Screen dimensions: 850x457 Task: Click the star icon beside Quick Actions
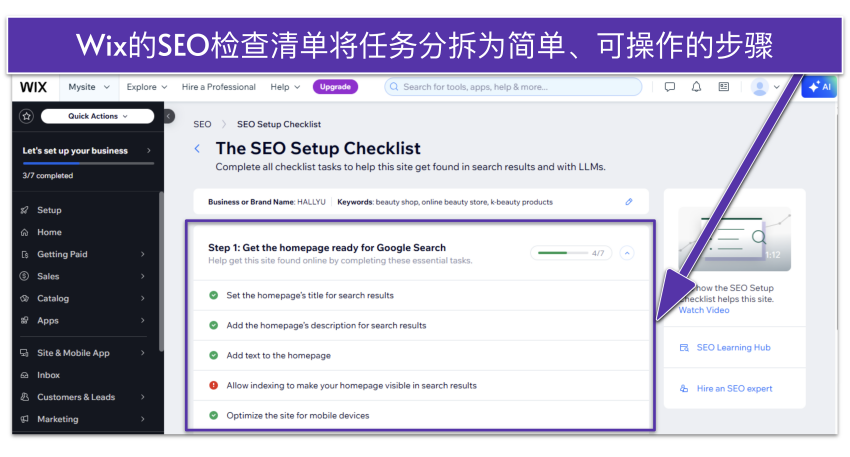26,116
